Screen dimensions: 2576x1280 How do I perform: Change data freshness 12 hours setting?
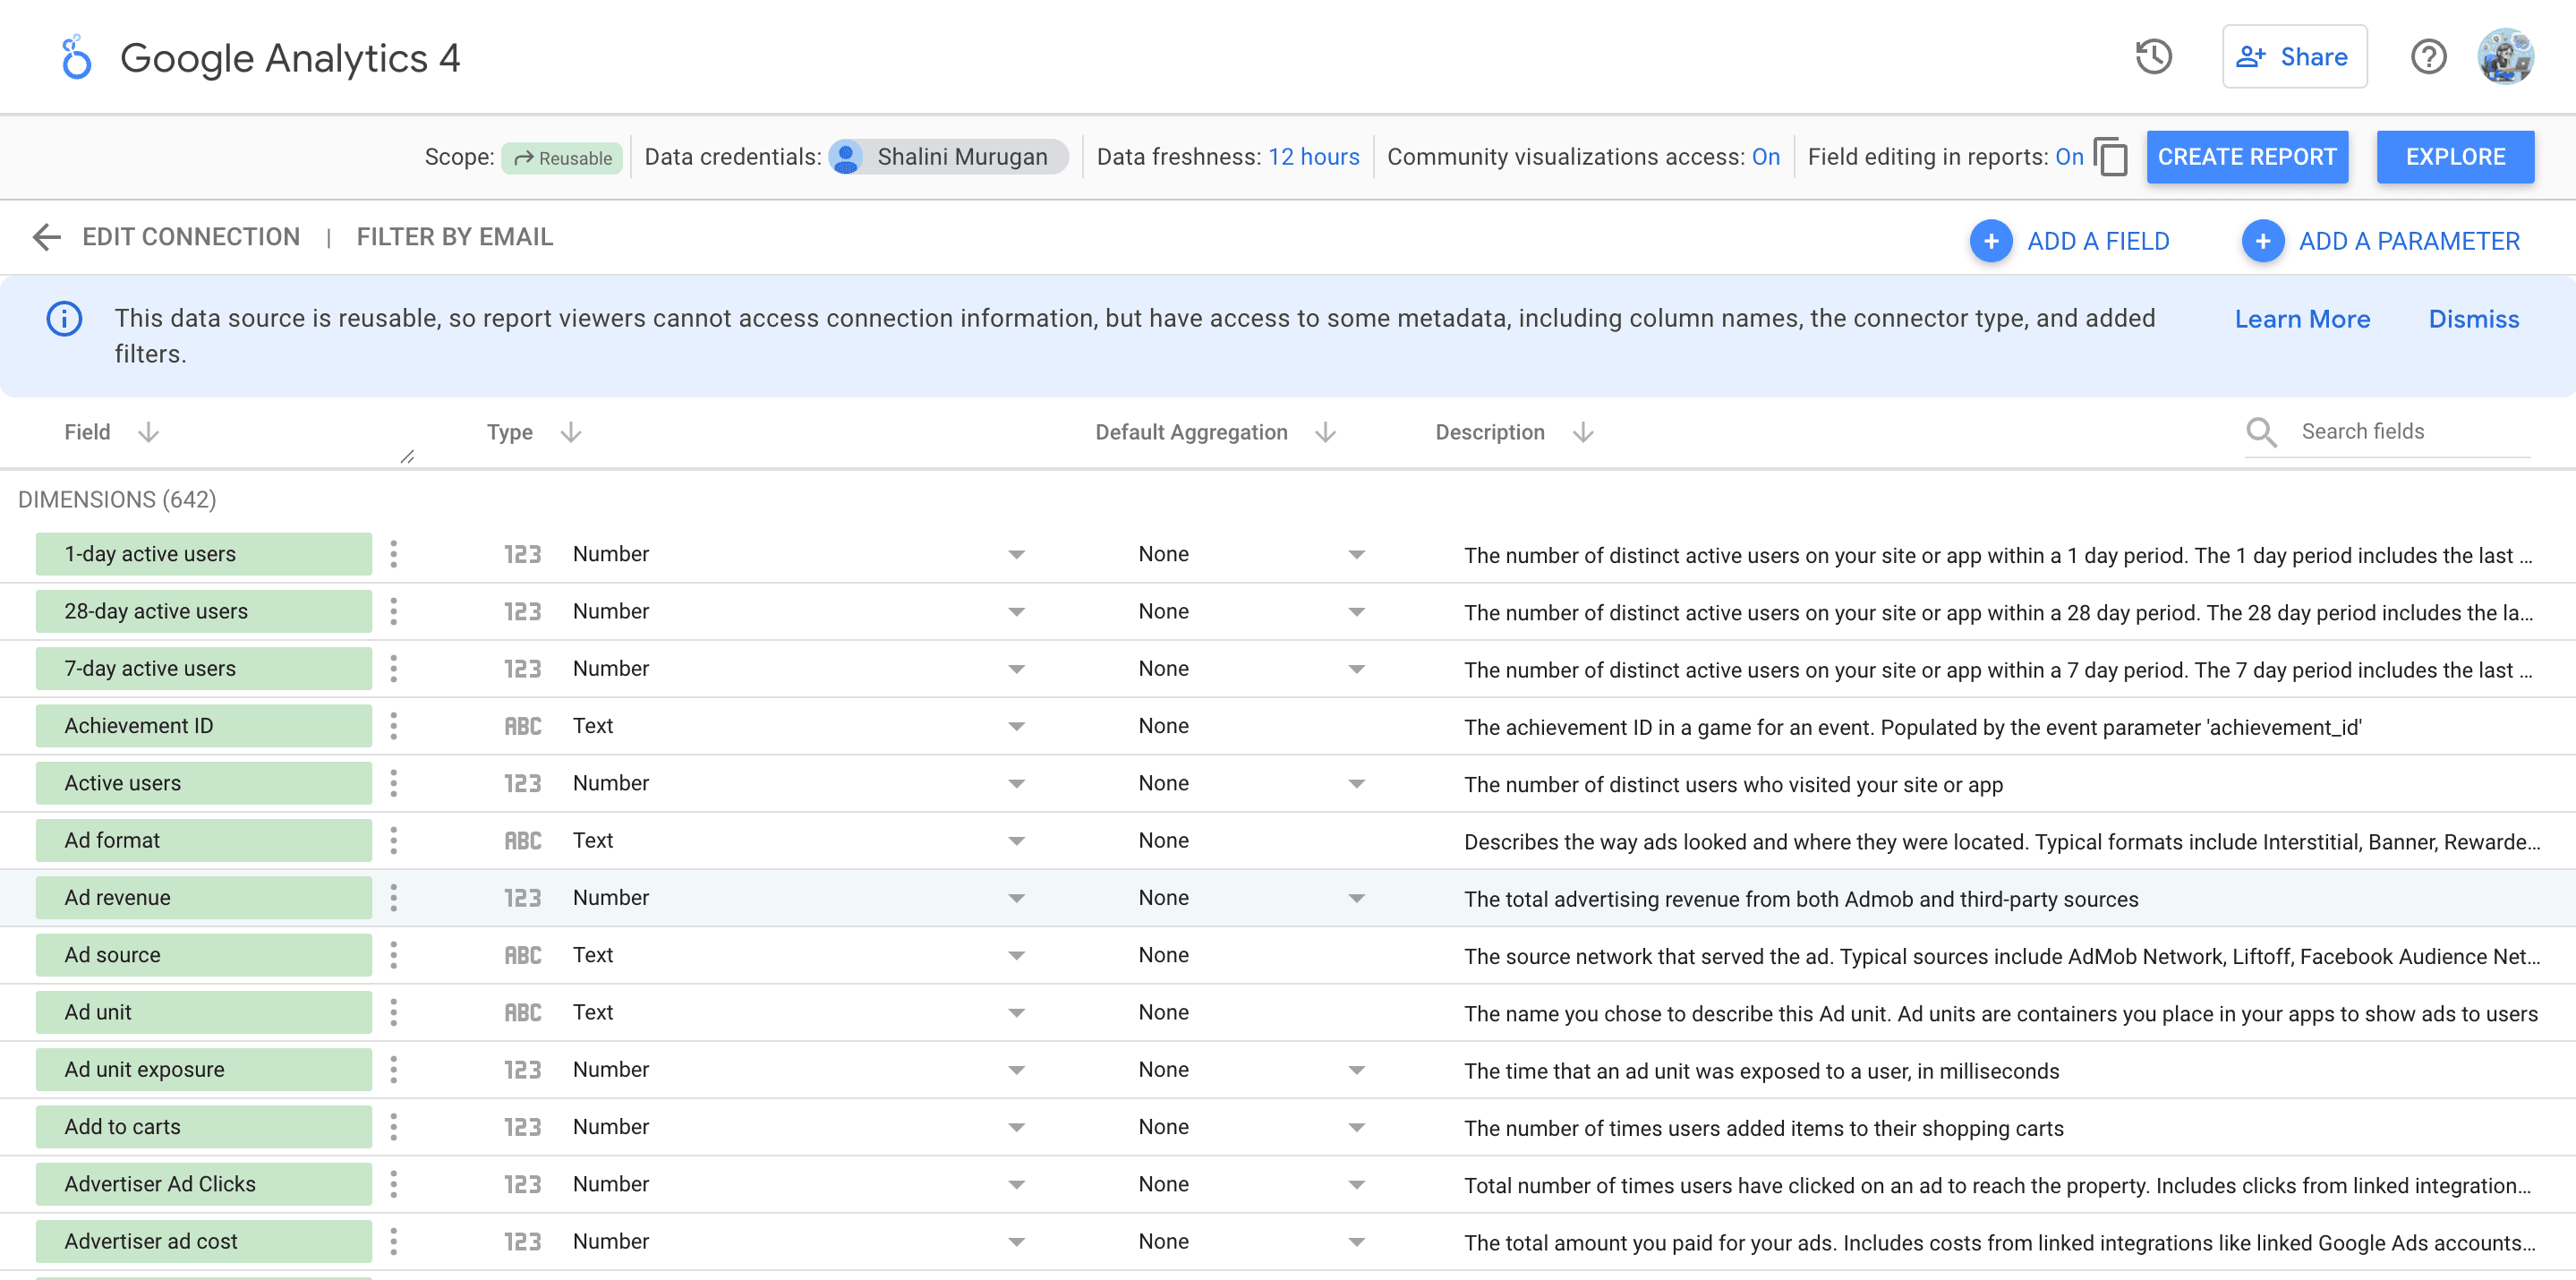click(x=1313, y=157)
